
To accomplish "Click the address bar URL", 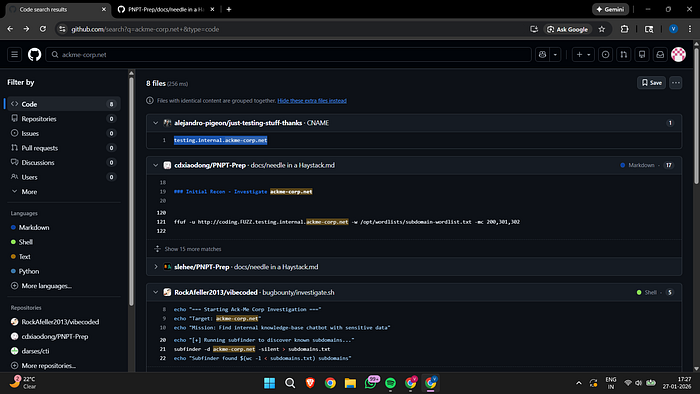I will (x=145, y=29).
